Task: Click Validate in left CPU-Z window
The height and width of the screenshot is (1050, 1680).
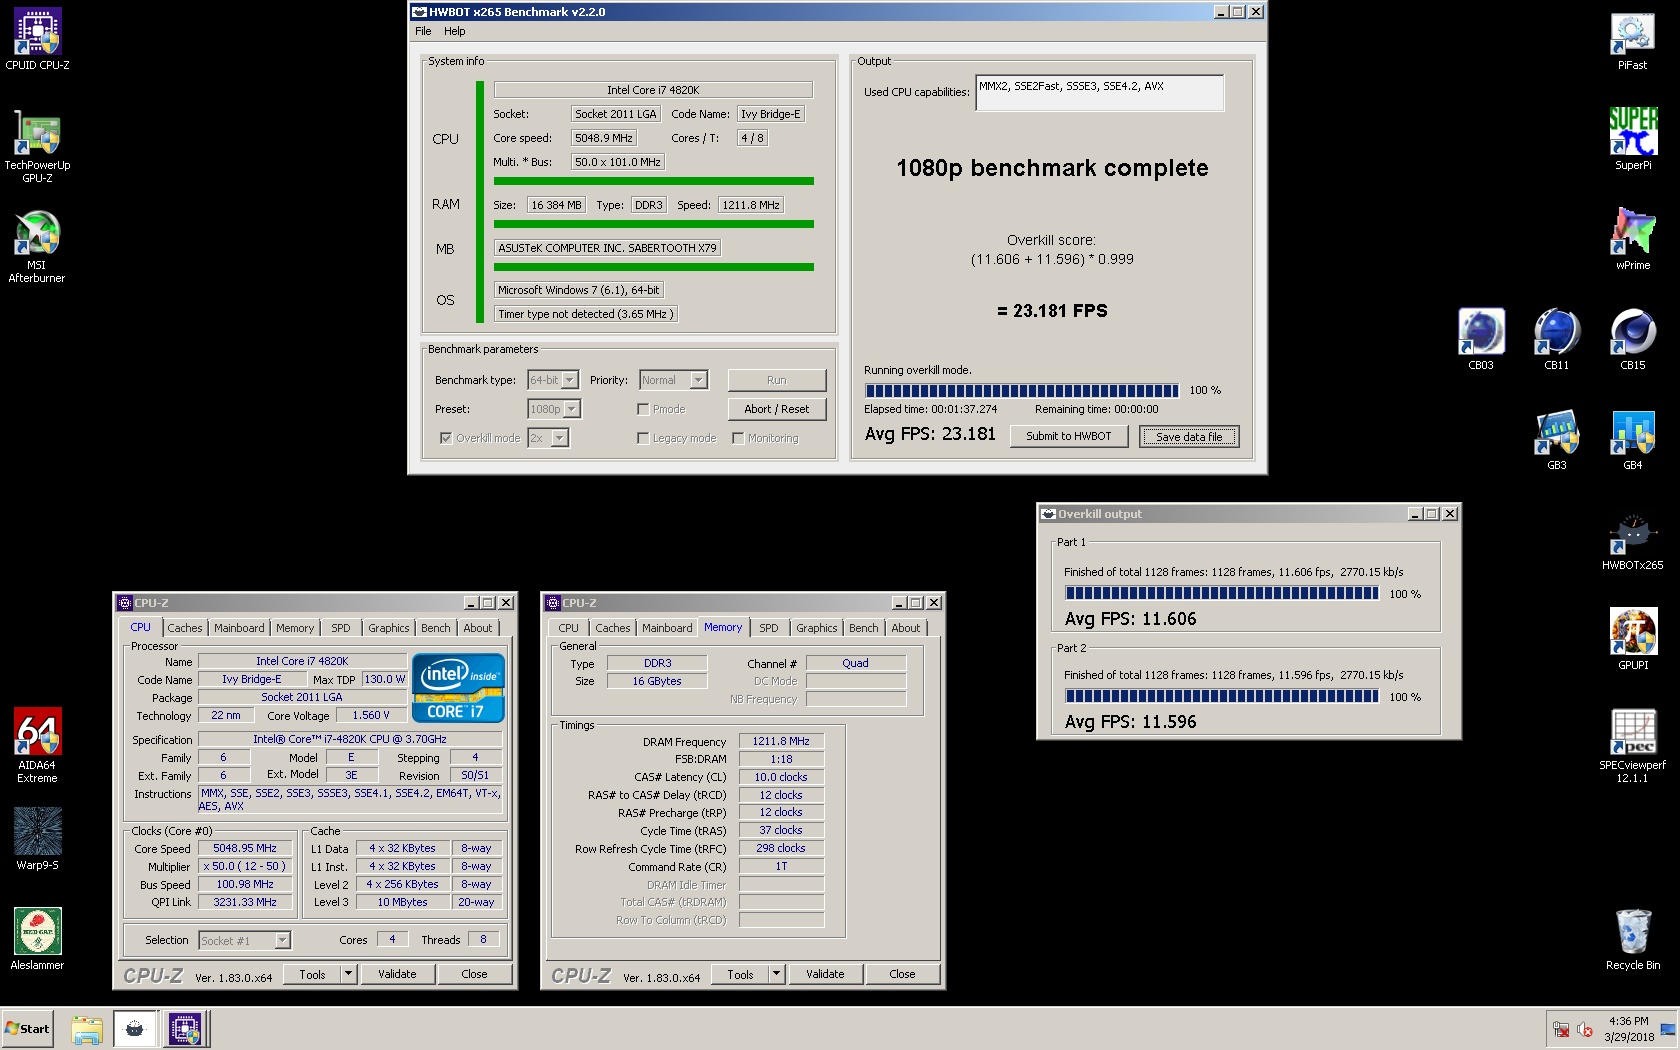Action: 397,974
